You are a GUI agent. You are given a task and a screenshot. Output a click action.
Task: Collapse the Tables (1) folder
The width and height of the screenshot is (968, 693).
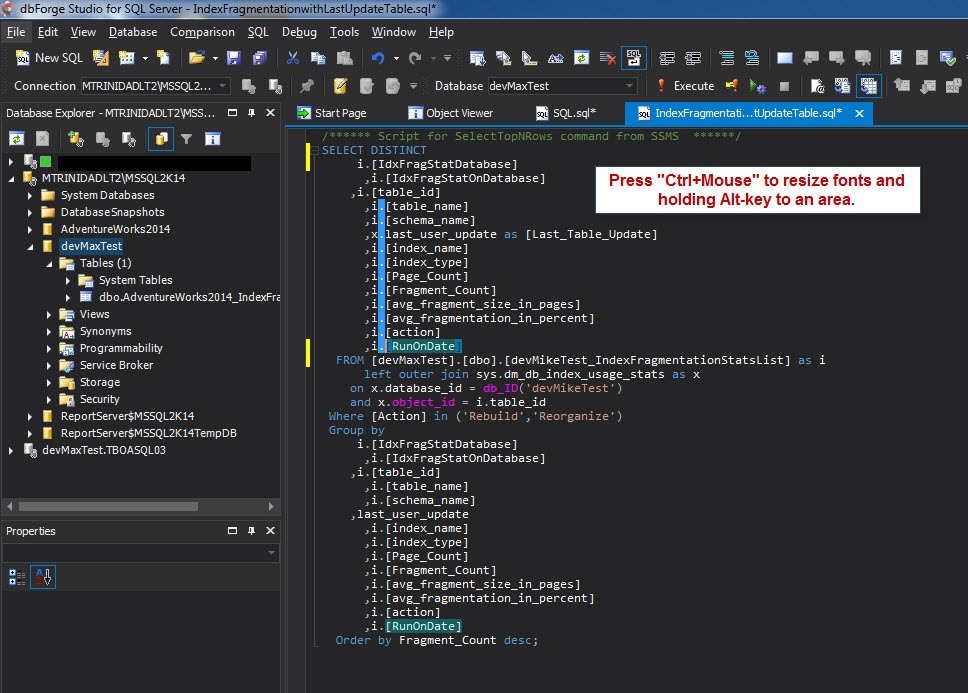pos(49,264)
